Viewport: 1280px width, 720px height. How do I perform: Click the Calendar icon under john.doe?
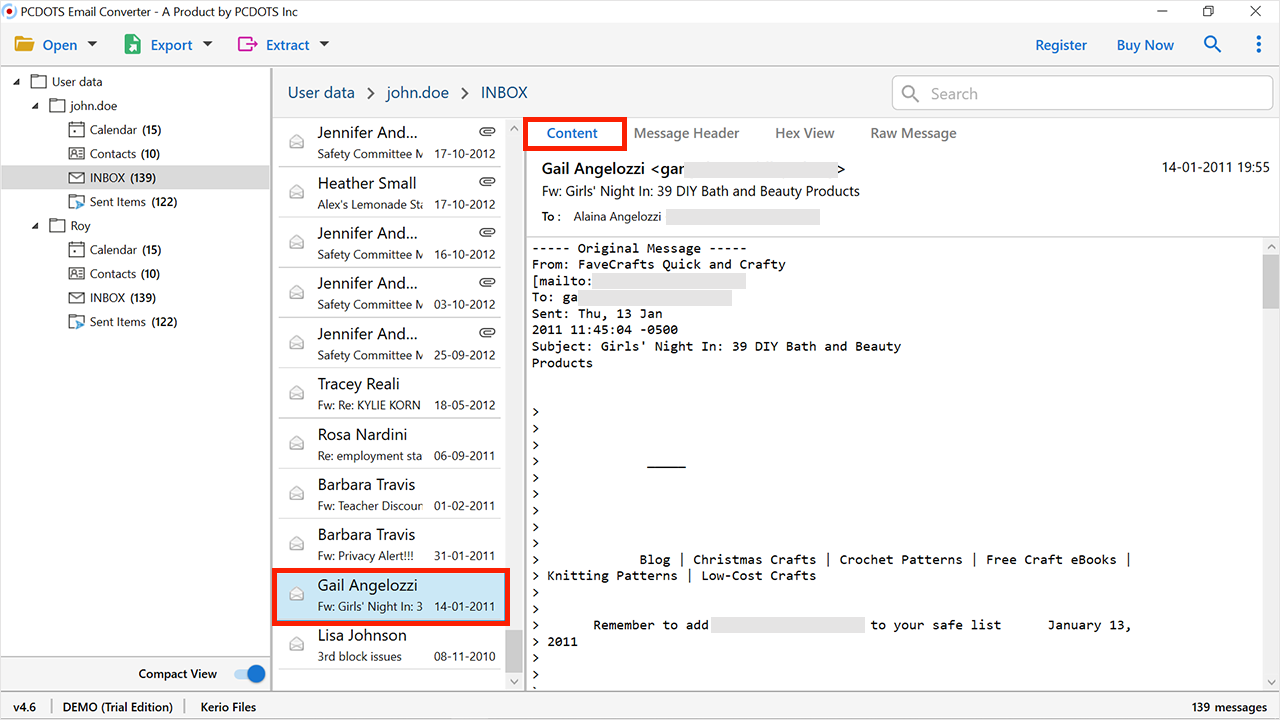click(x=76, y=130)
